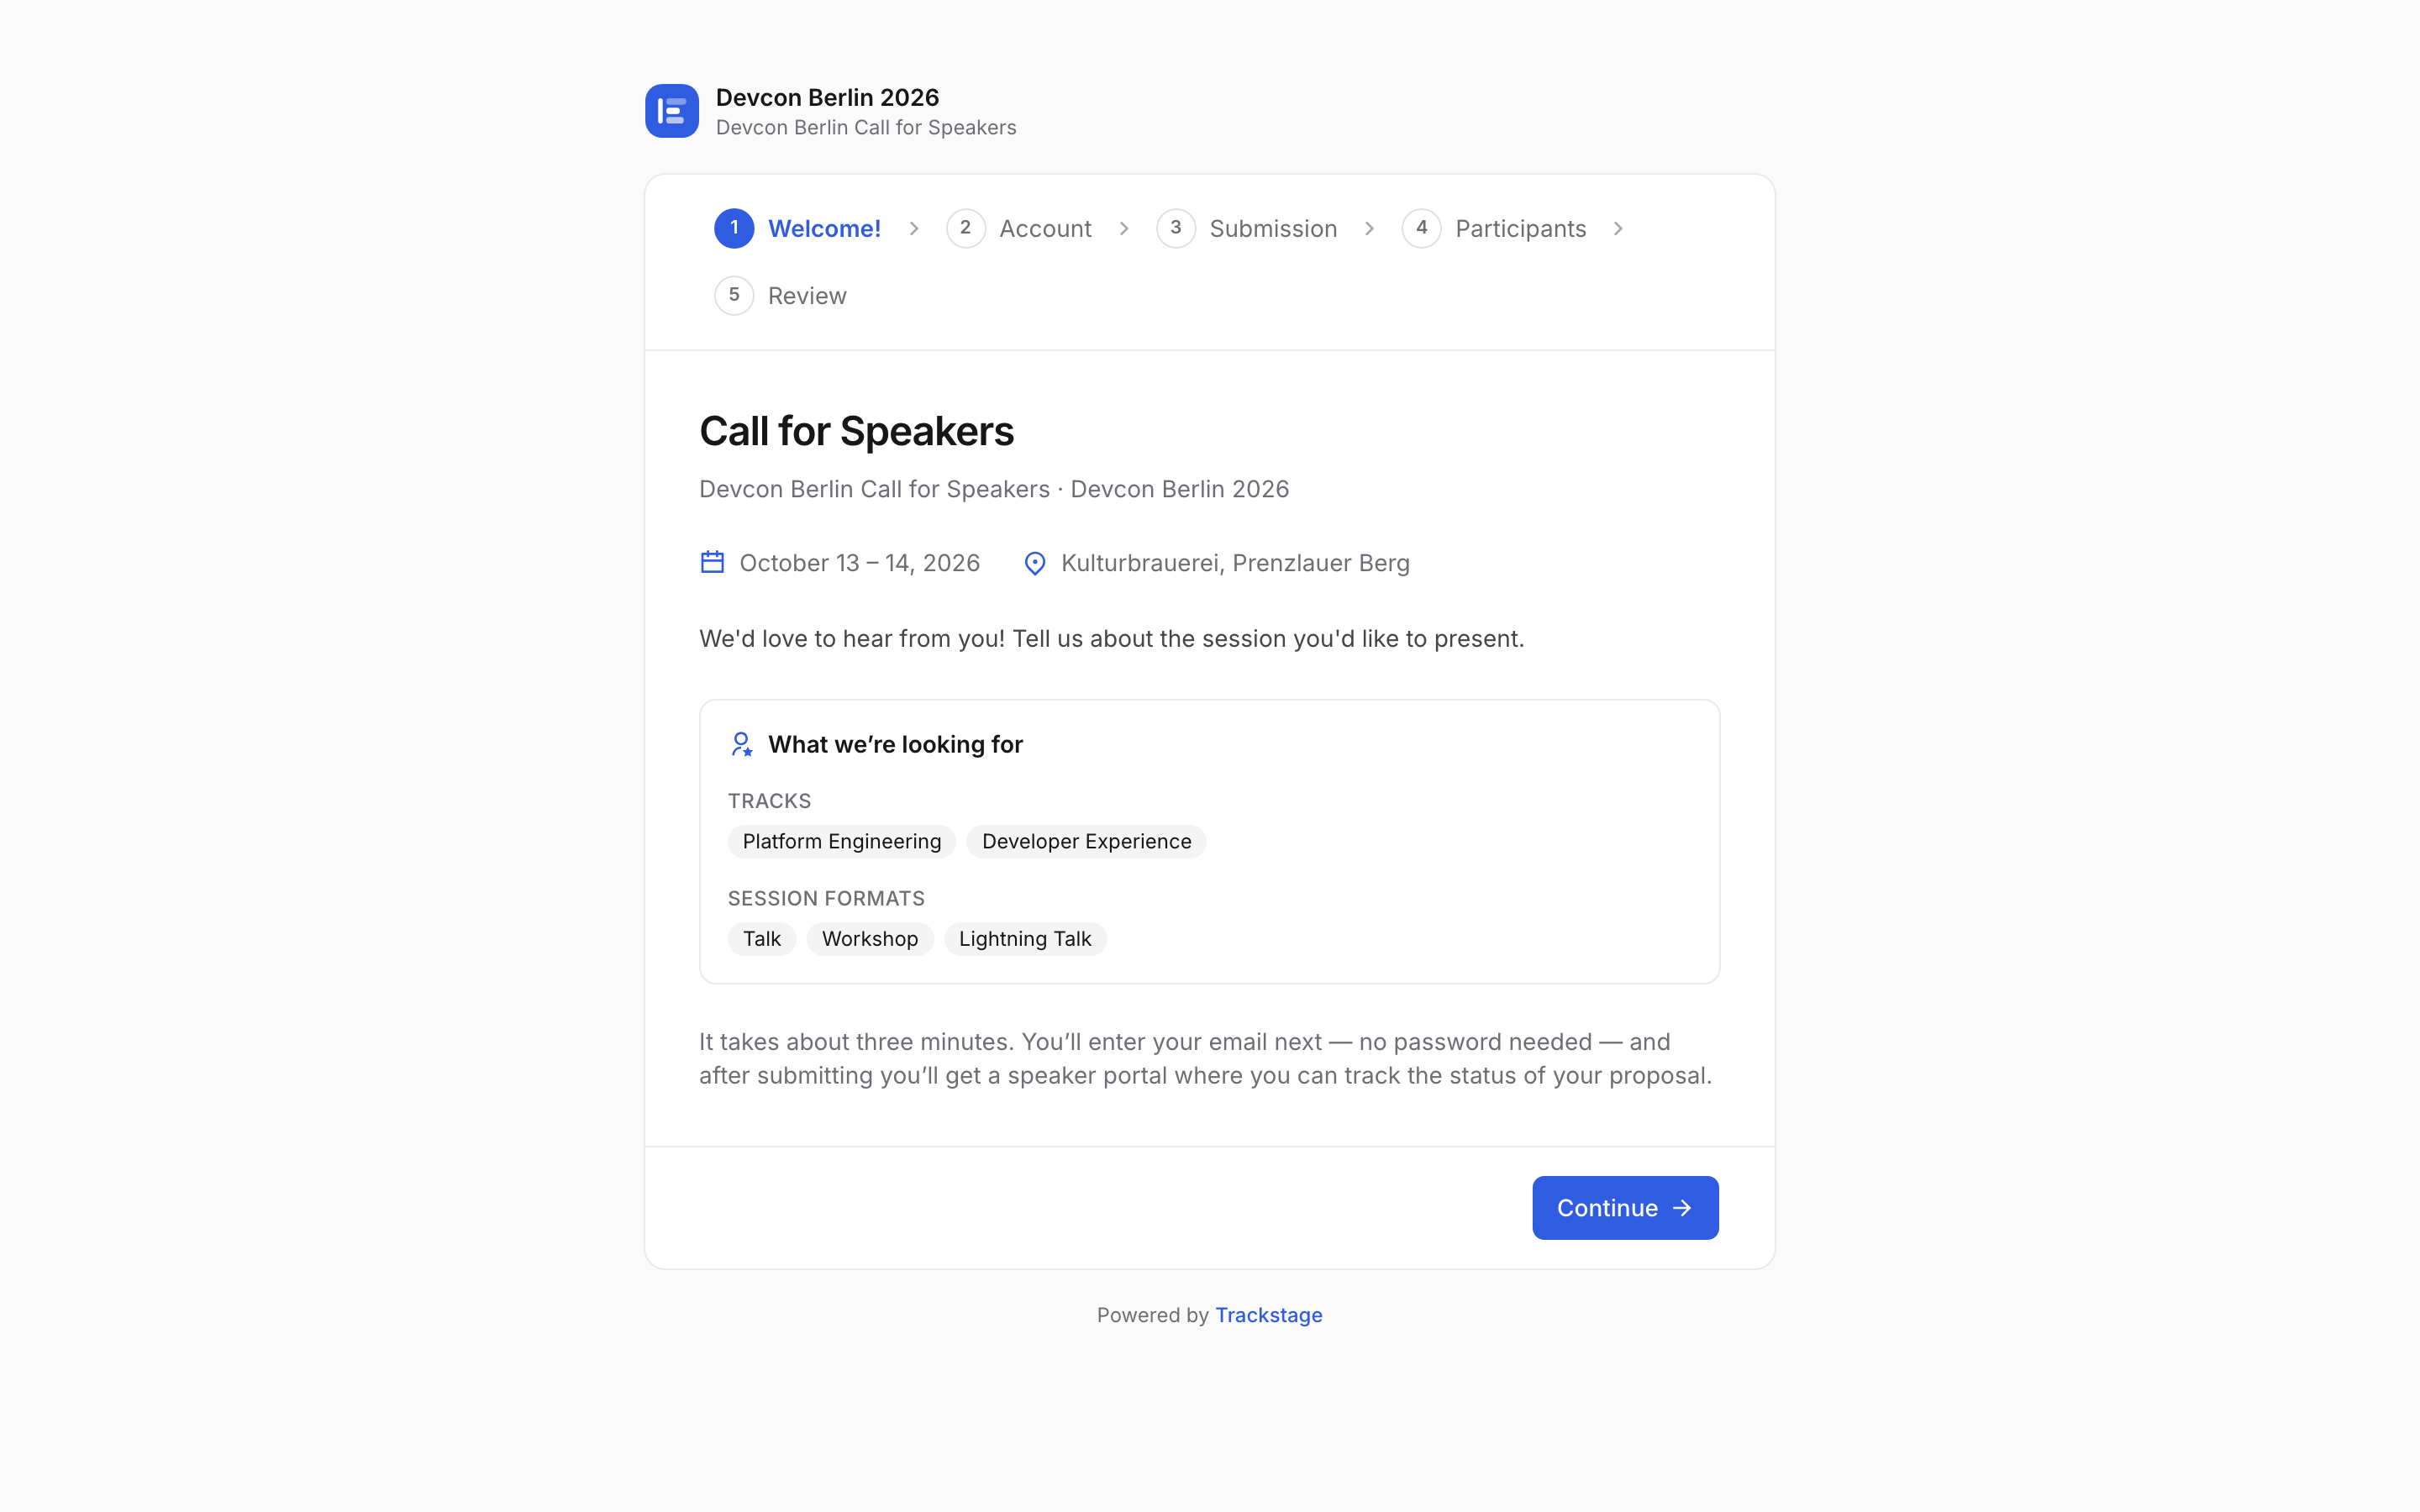
Task: Click the step 3 circle badge
Action: click(1176, 228)
